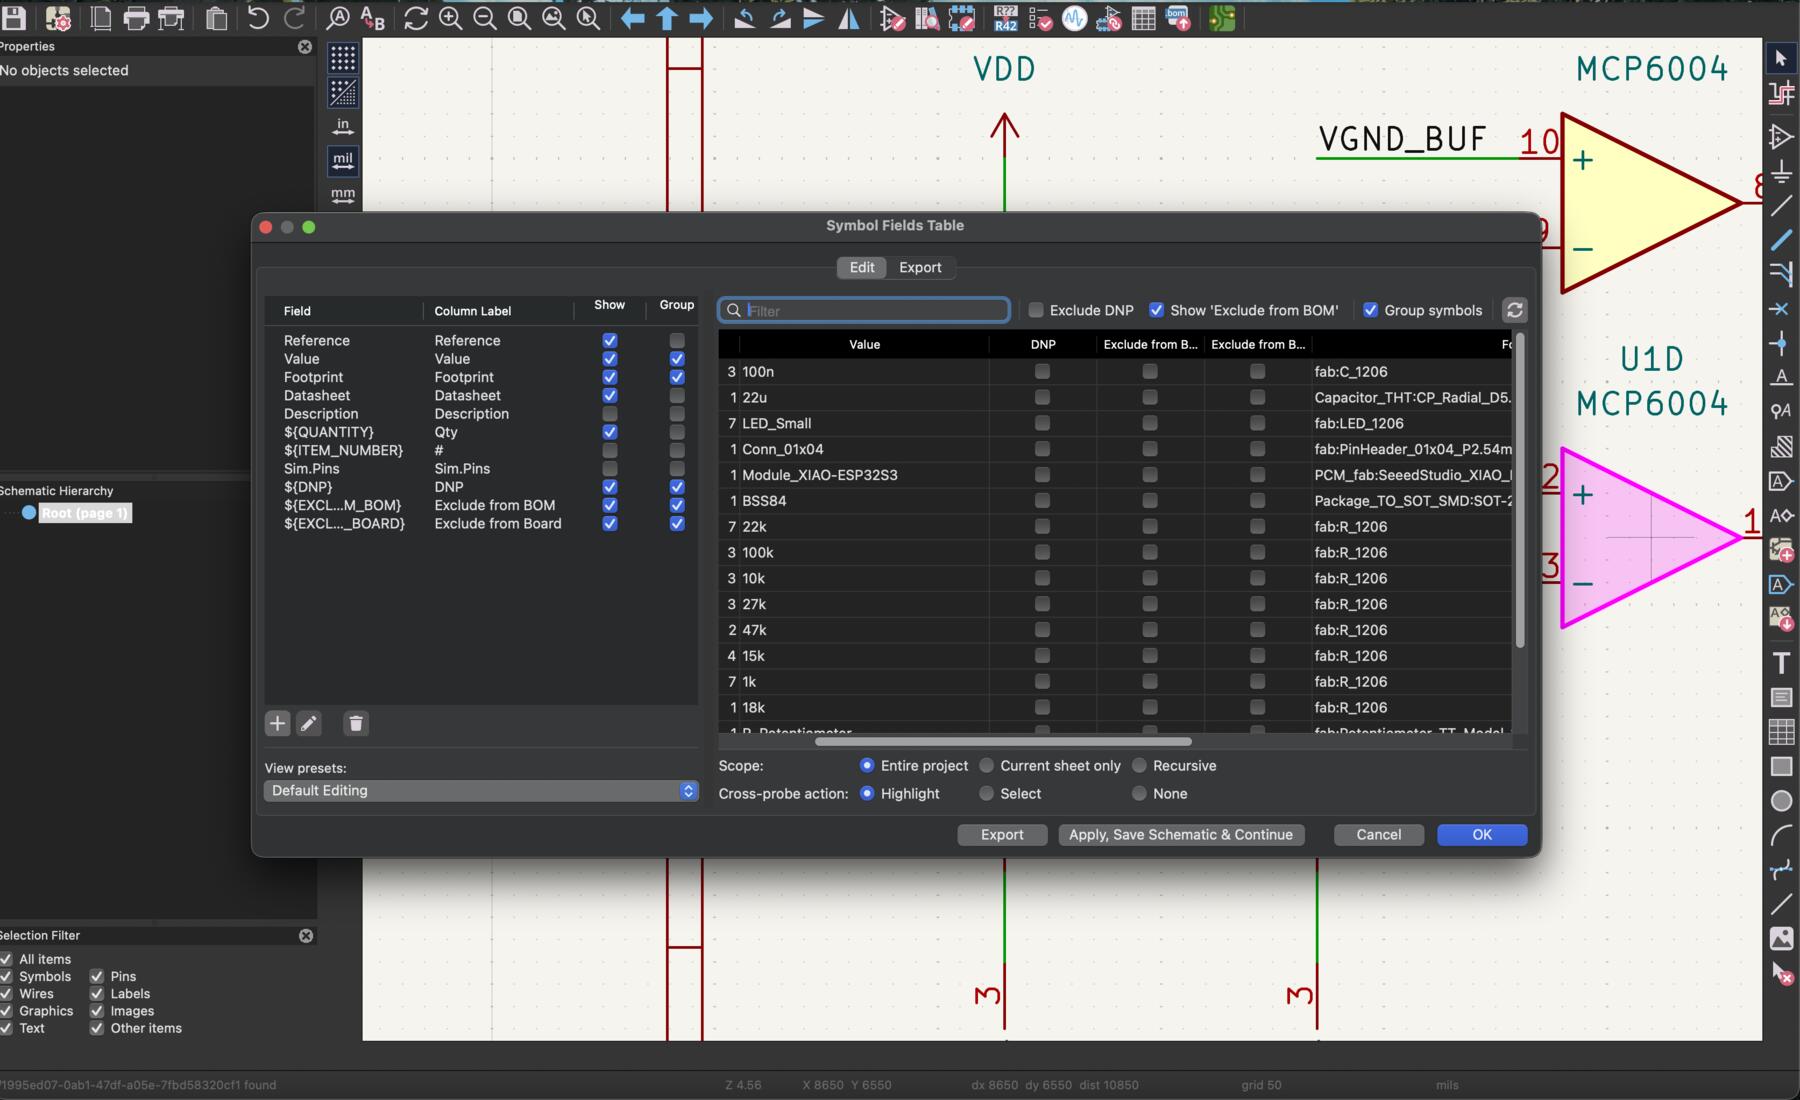Viewport: 1800px width, 1100px height.
Task: Select the Add Image tool
Action: (1781, 938)
